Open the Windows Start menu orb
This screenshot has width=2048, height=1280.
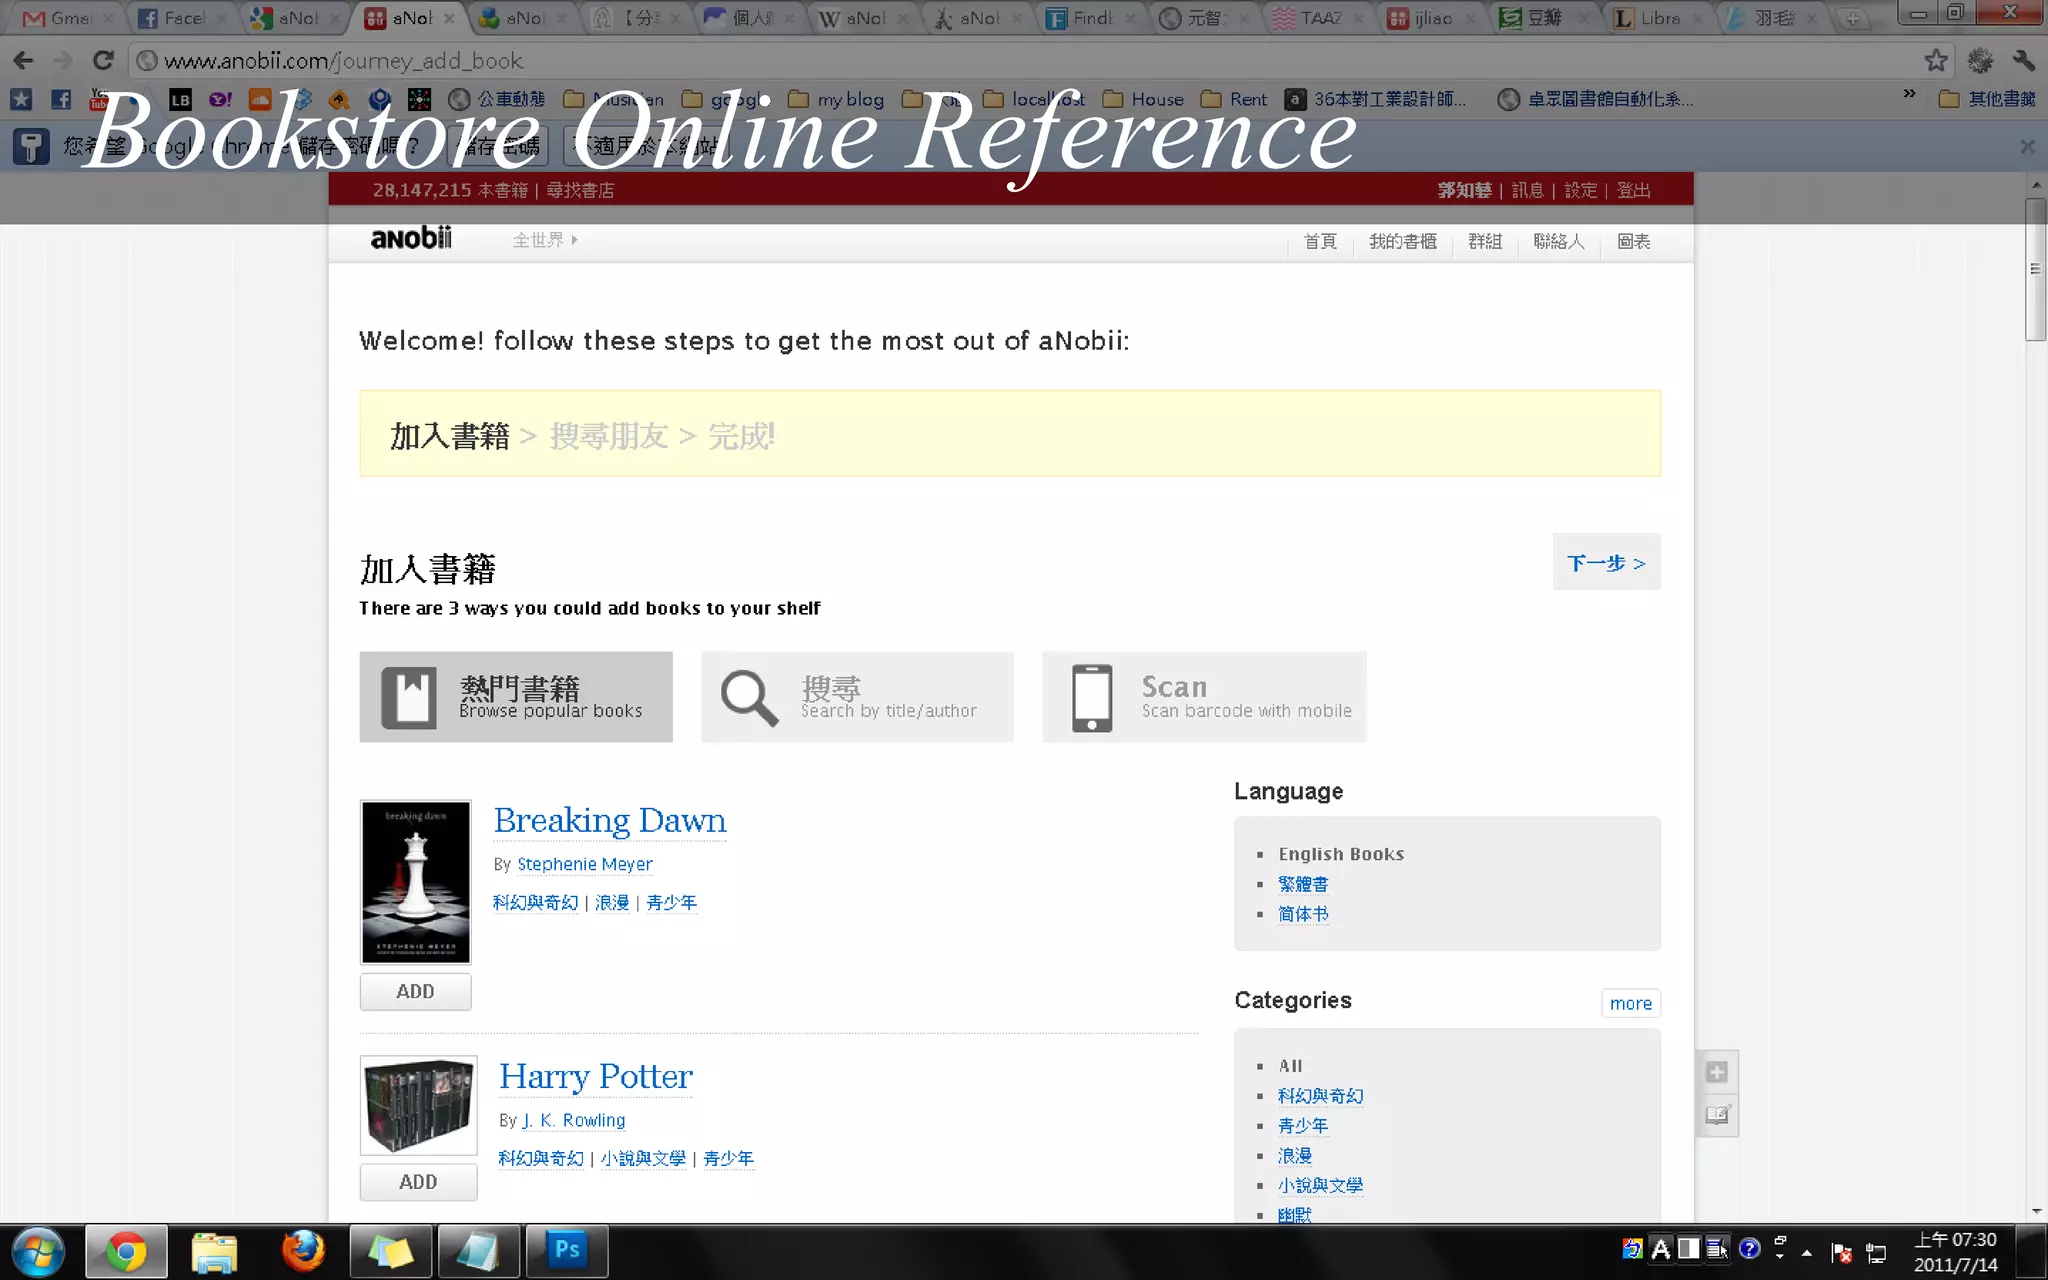click(x=39, y=1251)
